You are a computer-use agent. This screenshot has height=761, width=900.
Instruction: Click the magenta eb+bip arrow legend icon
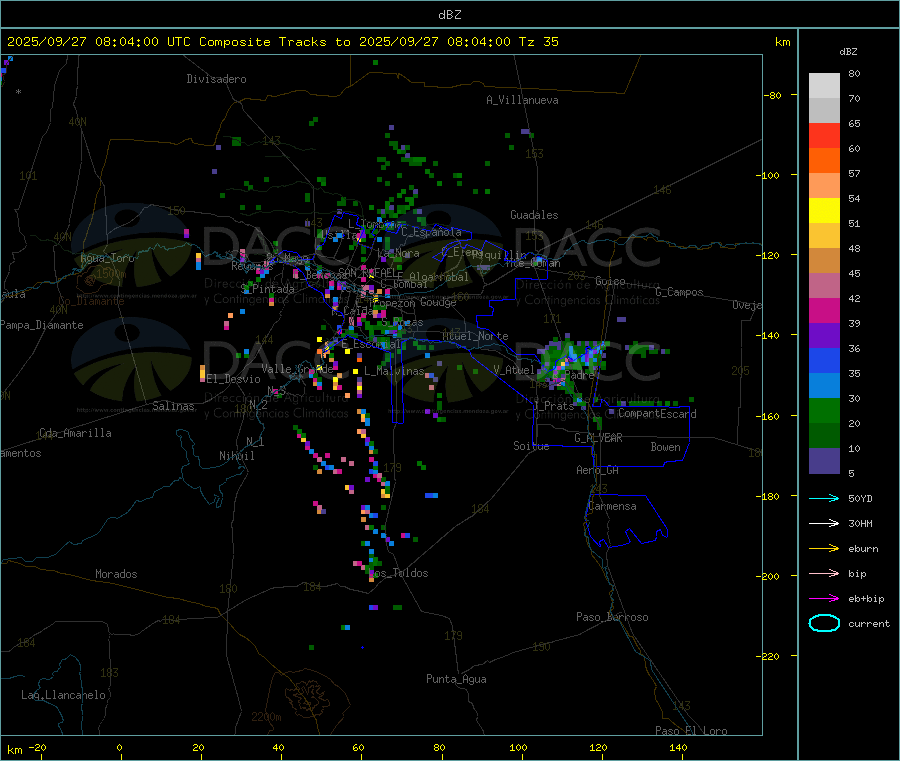pos(824,599)
